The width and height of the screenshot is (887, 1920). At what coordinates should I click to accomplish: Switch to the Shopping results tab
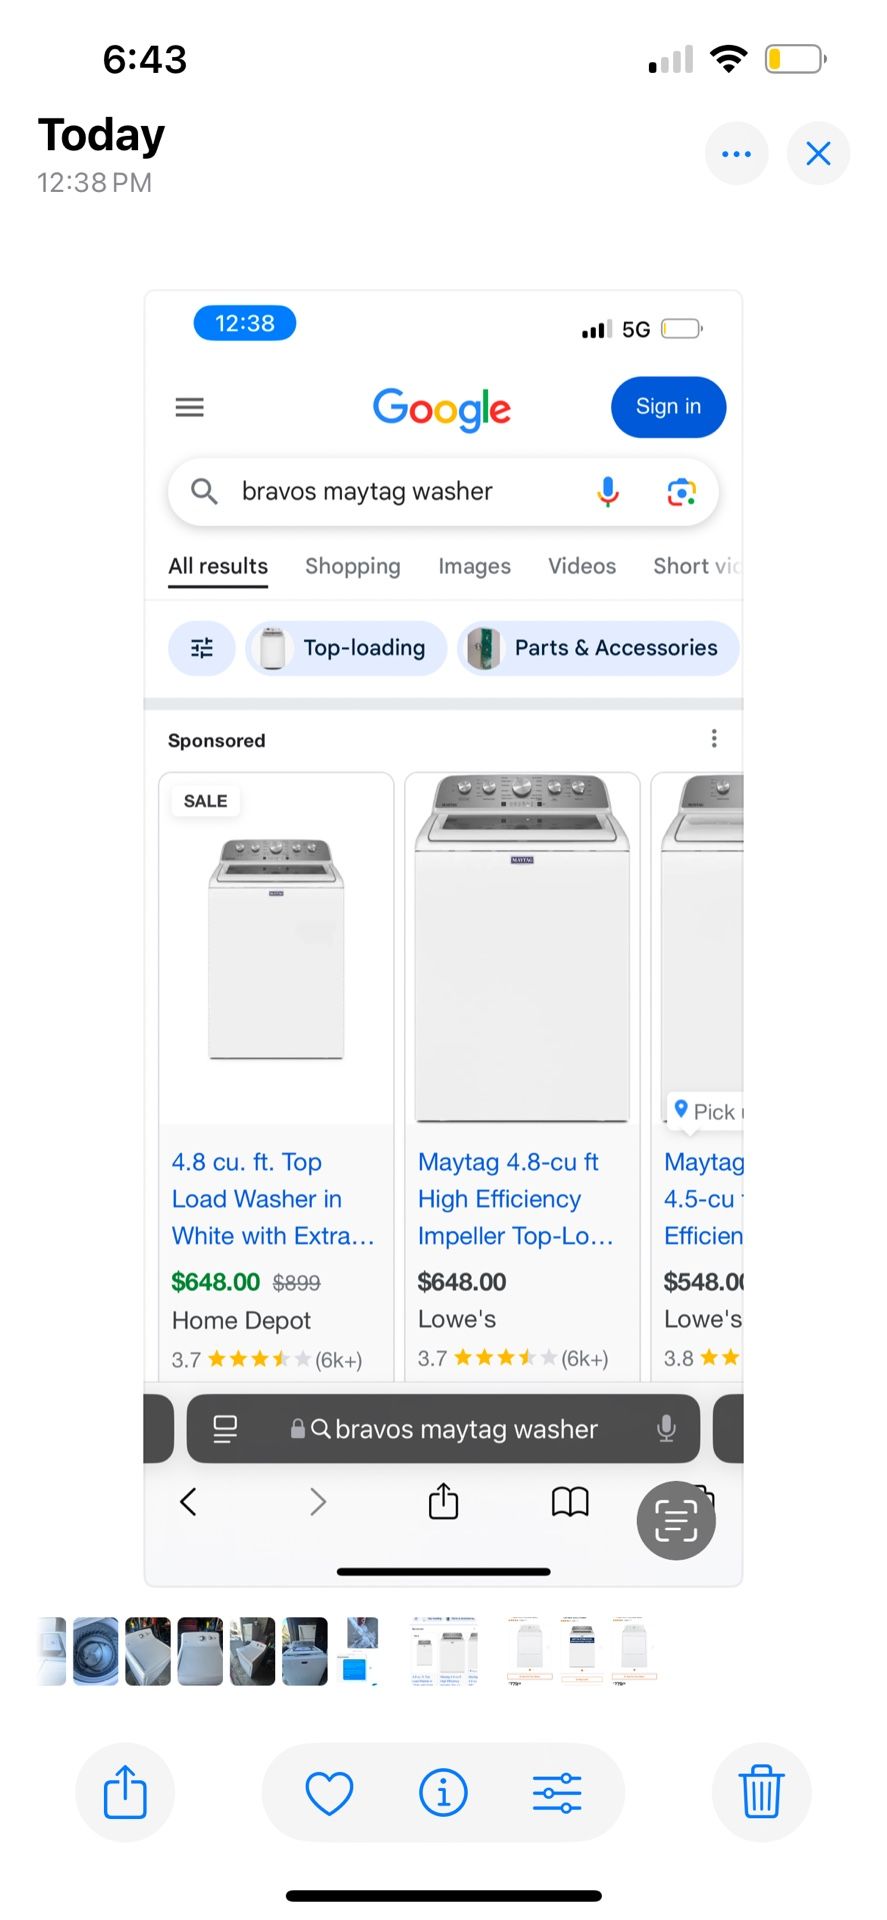click(352, 566)
